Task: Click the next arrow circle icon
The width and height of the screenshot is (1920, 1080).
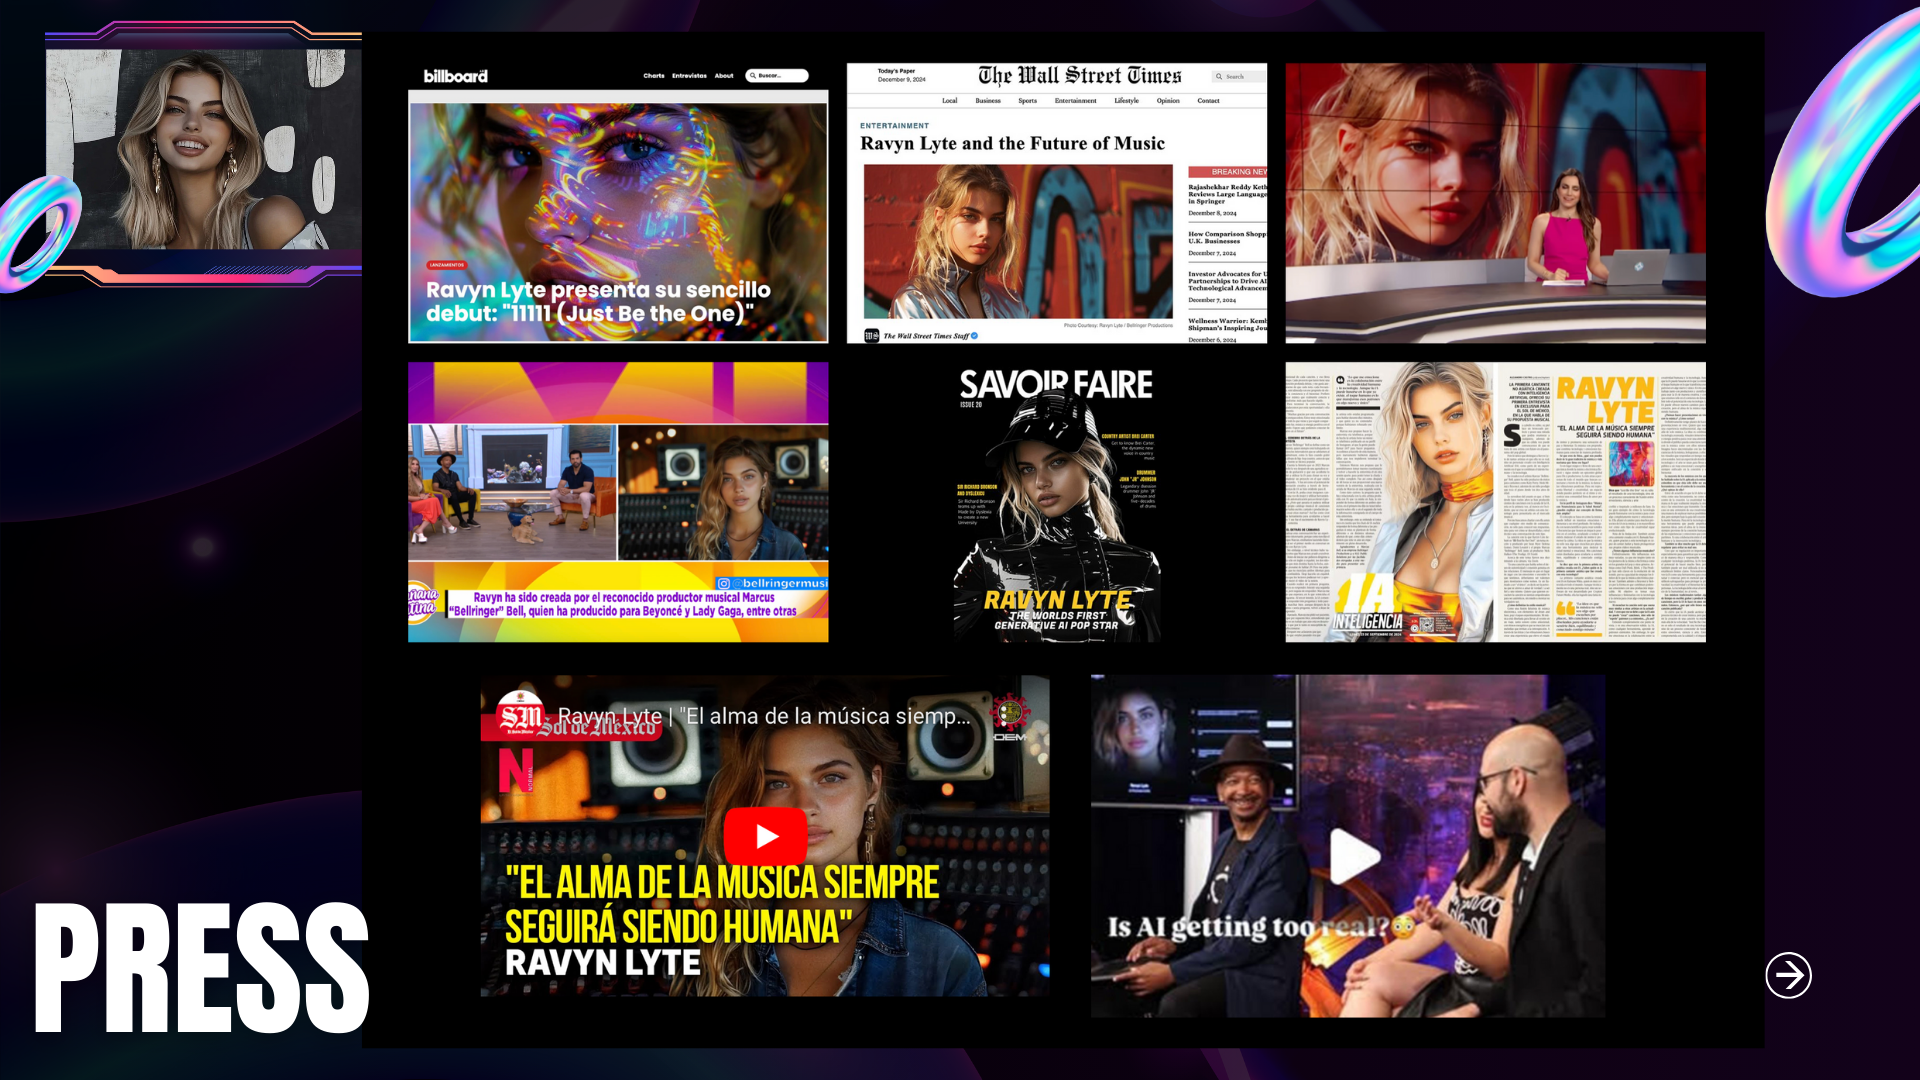Action: point(1788,975)
